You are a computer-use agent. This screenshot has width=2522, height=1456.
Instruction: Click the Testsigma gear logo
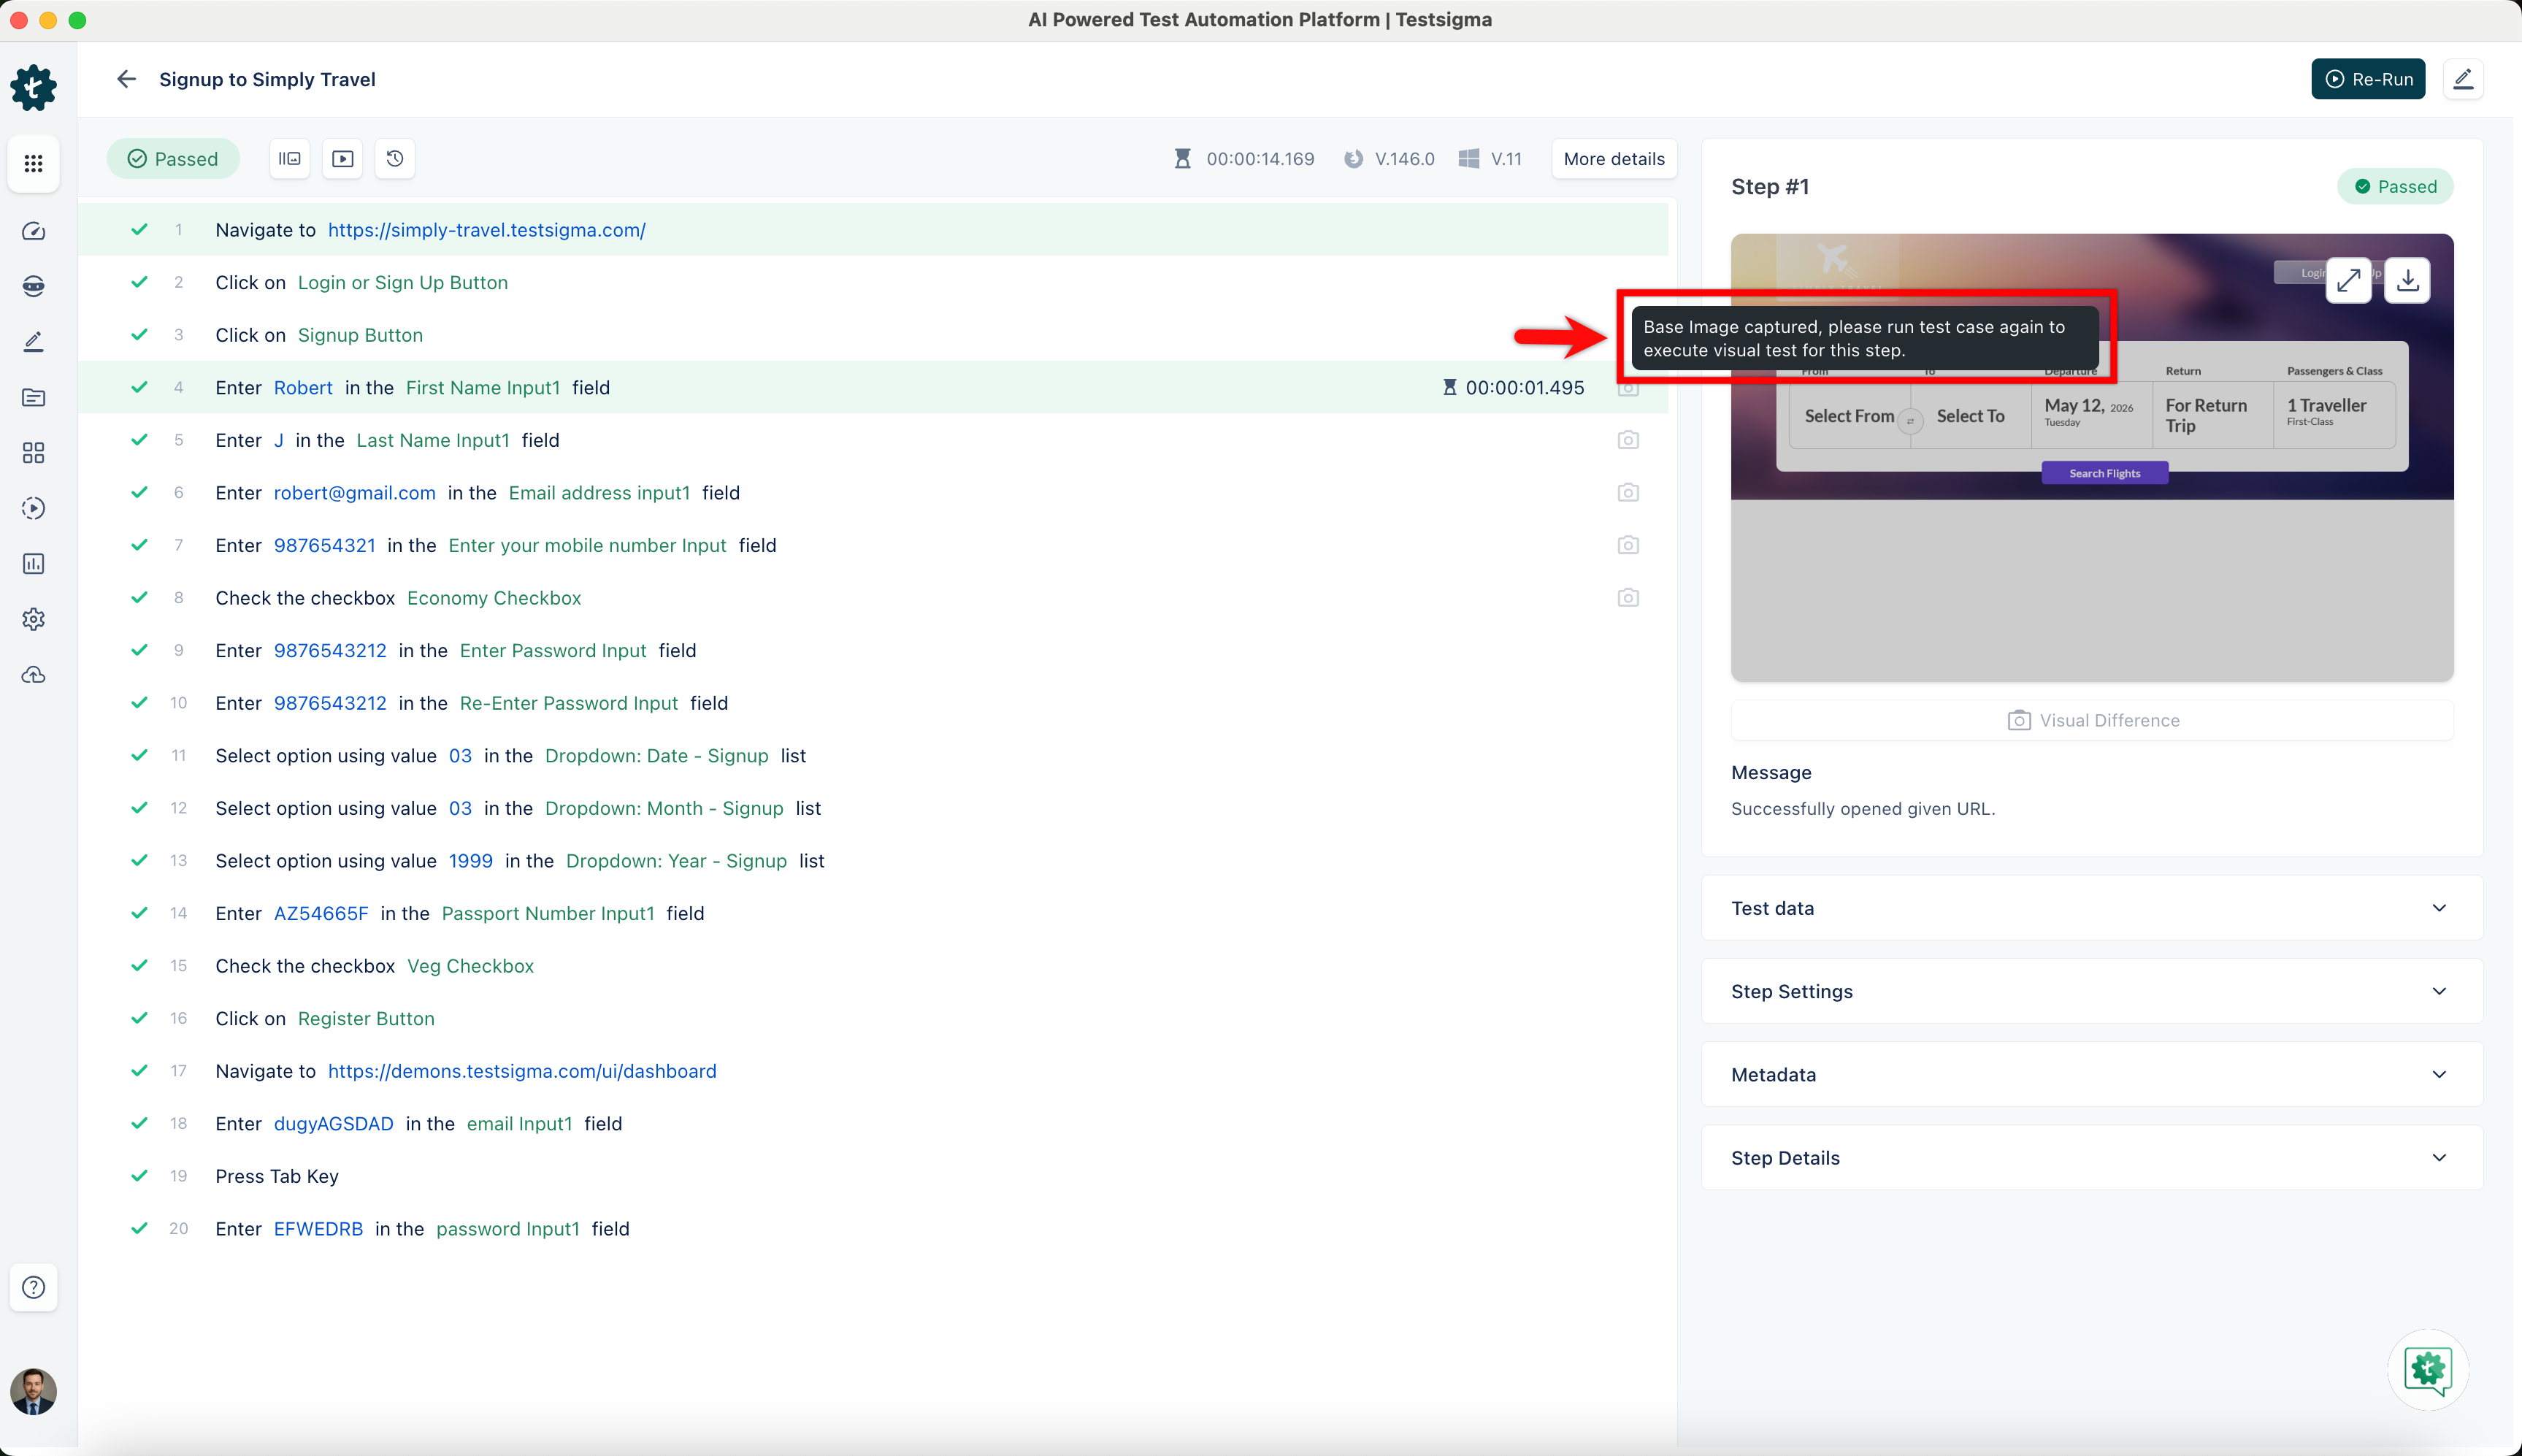[33, 88]
